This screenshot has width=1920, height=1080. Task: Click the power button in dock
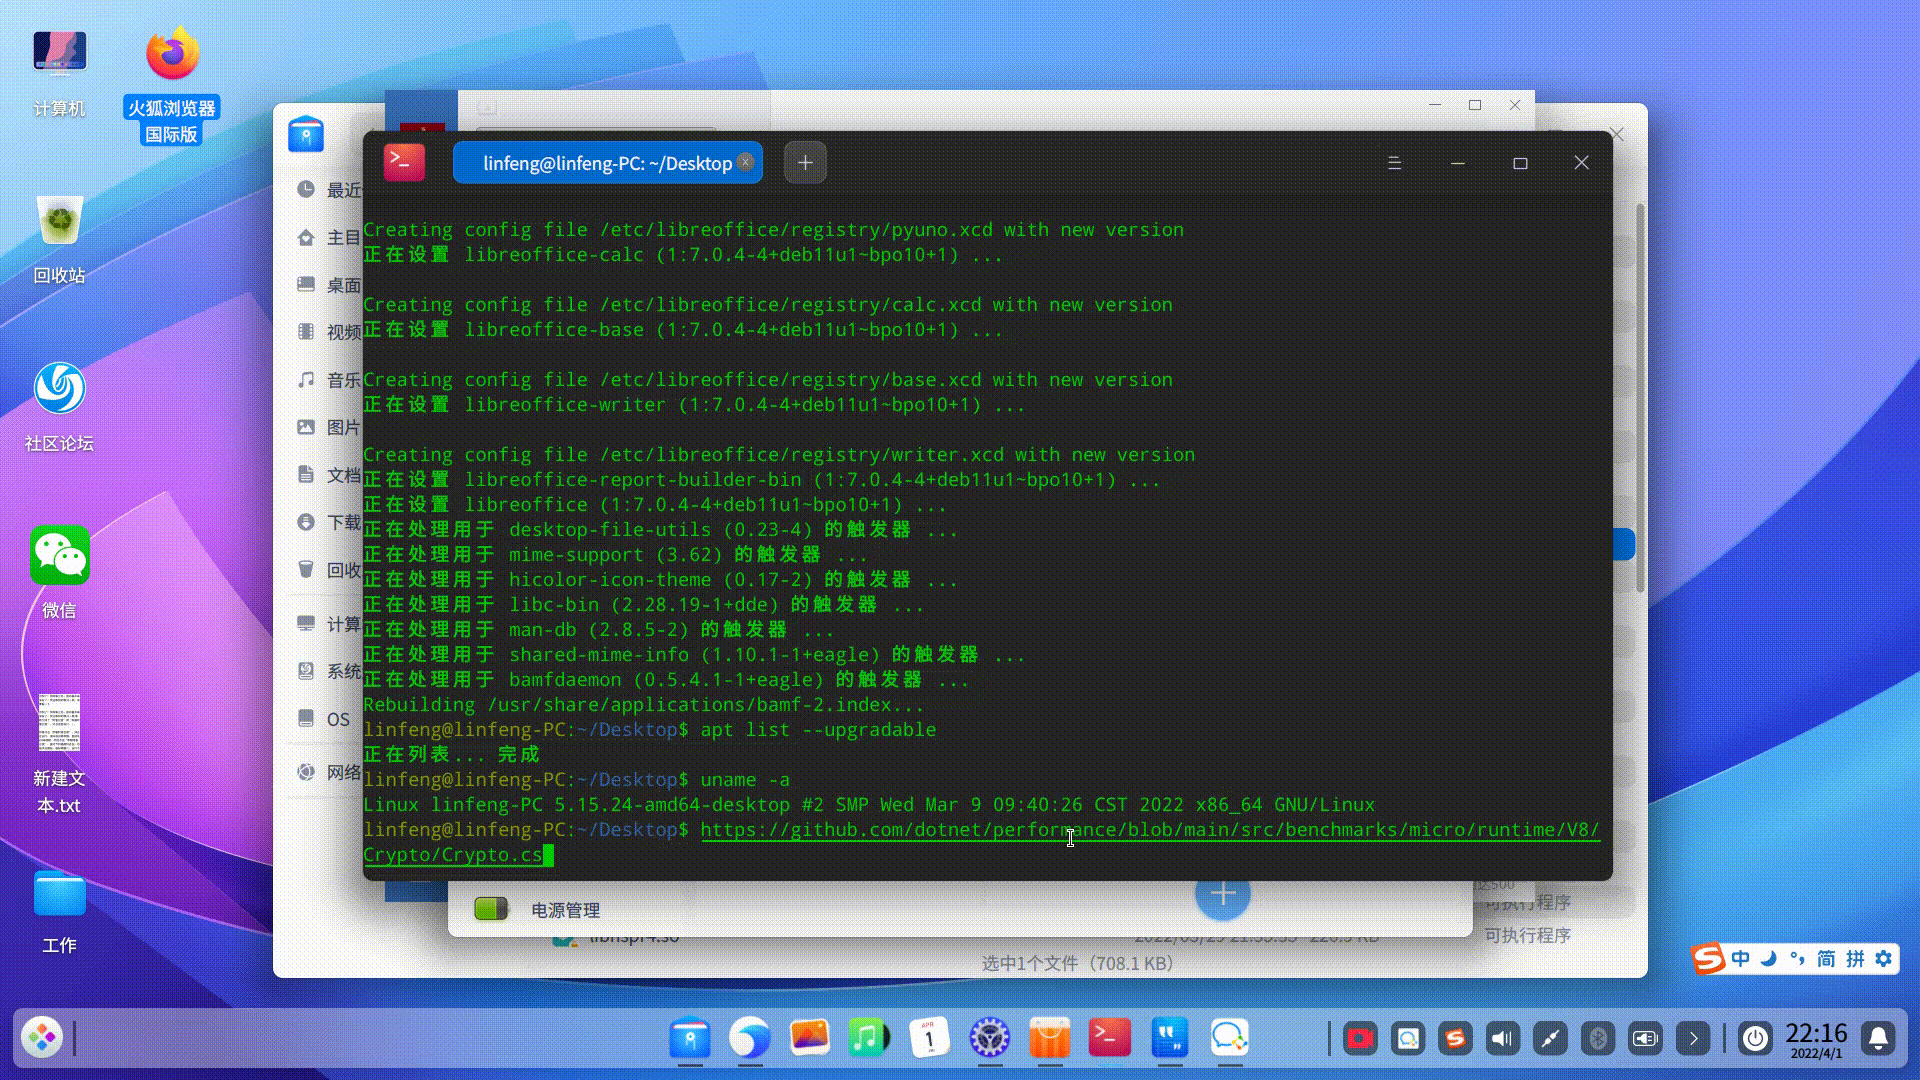[1755, 1039]
